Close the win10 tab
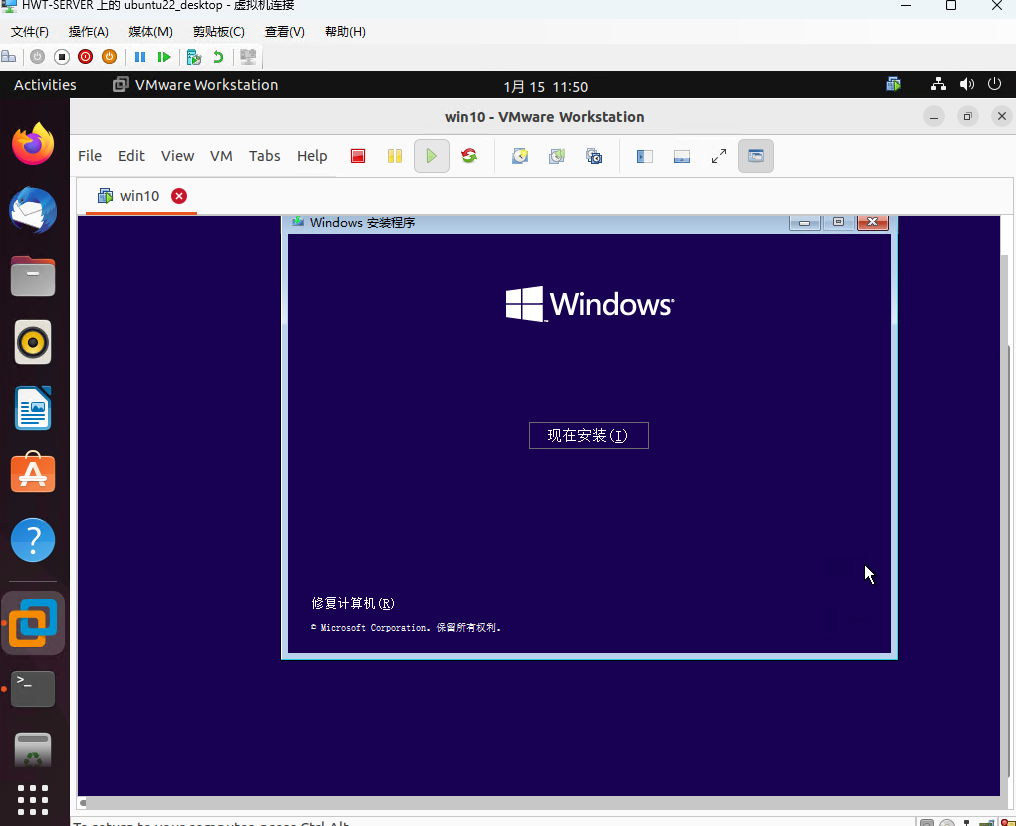Image resolution: width=1016 pixels, height=826 pixels. tap(179, 196)
